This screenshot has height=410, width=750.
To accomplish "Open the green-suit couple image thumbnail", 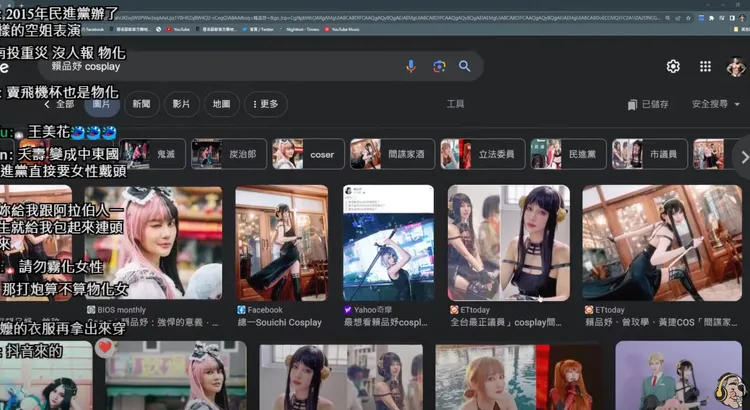I will (x=678, y=376).
